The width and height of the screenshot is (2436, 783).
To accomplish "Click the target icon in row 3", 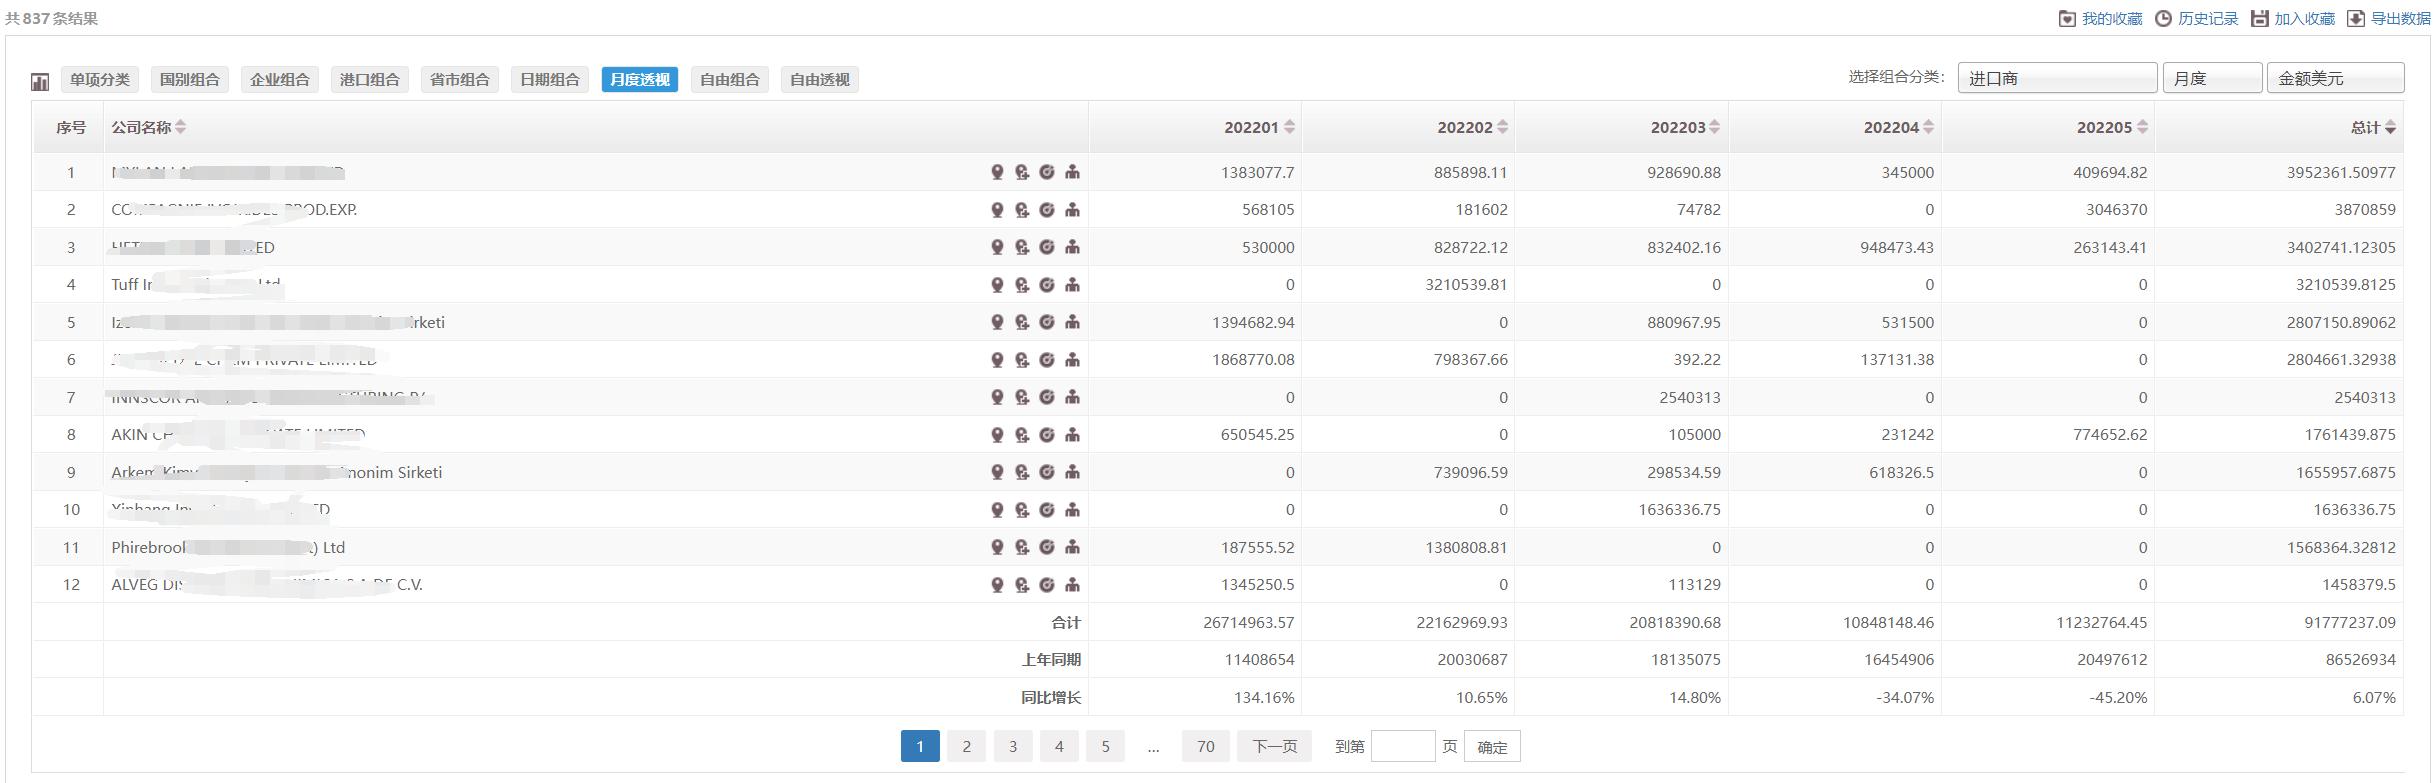I will [x=1047, y=247].
